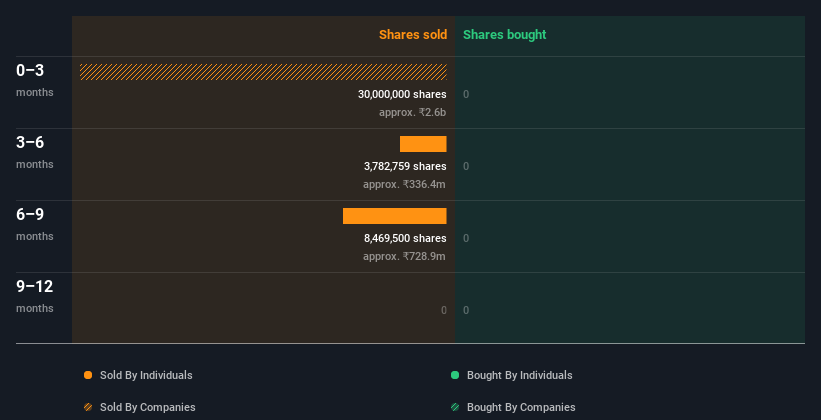Click the 6–9 months shares bought zero

pyautogui.click(x=466, y=238)
